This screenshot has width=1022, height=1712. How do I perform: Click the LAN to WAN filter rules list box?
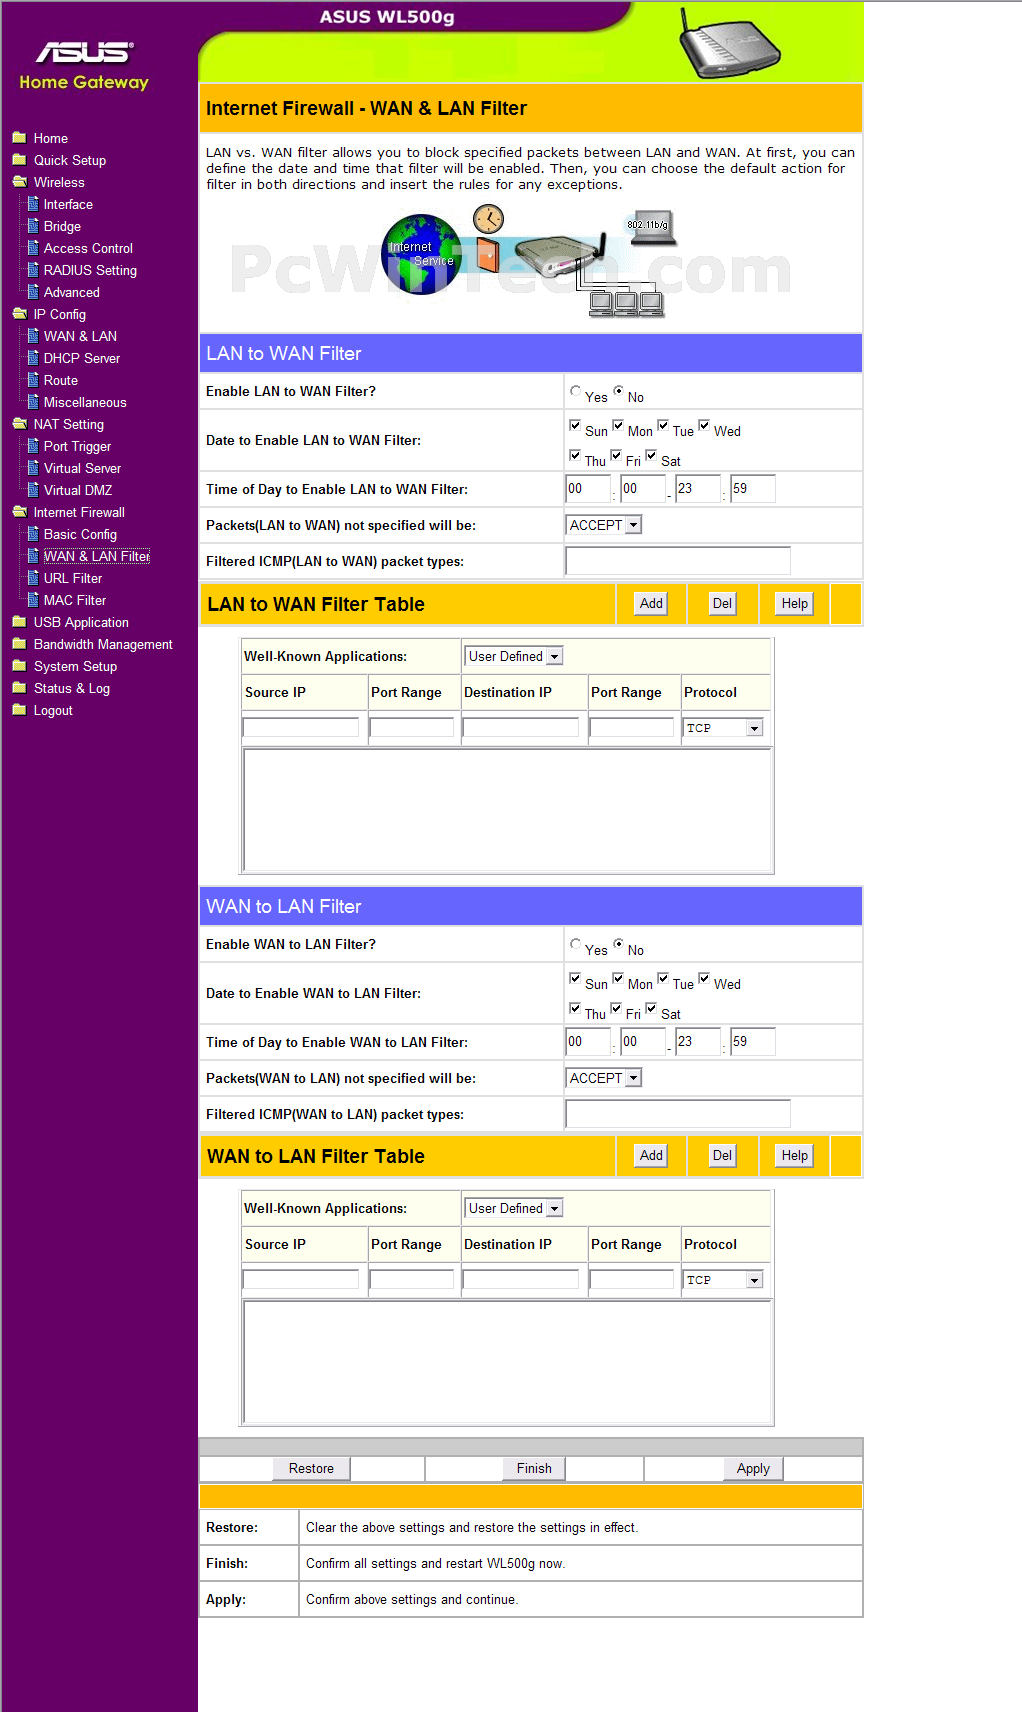[507, 810]
